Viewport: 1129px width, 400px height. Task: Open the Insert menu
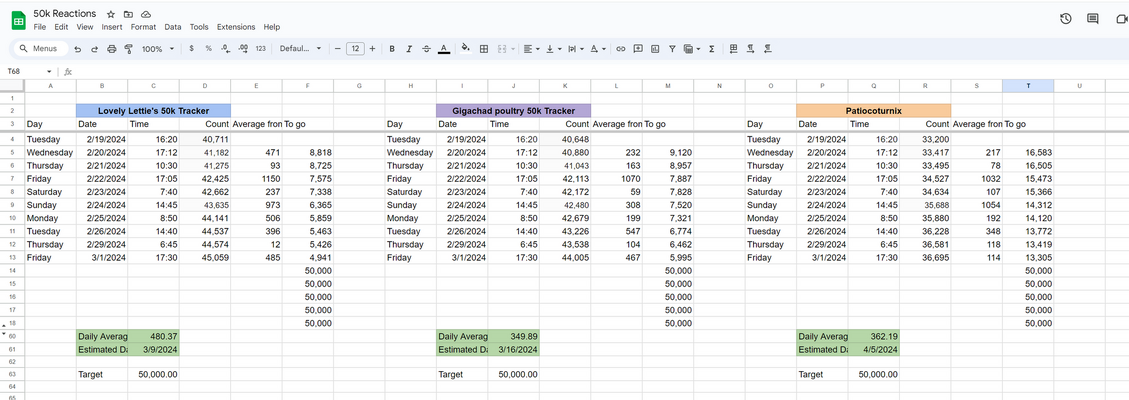(x=112, y=27)
